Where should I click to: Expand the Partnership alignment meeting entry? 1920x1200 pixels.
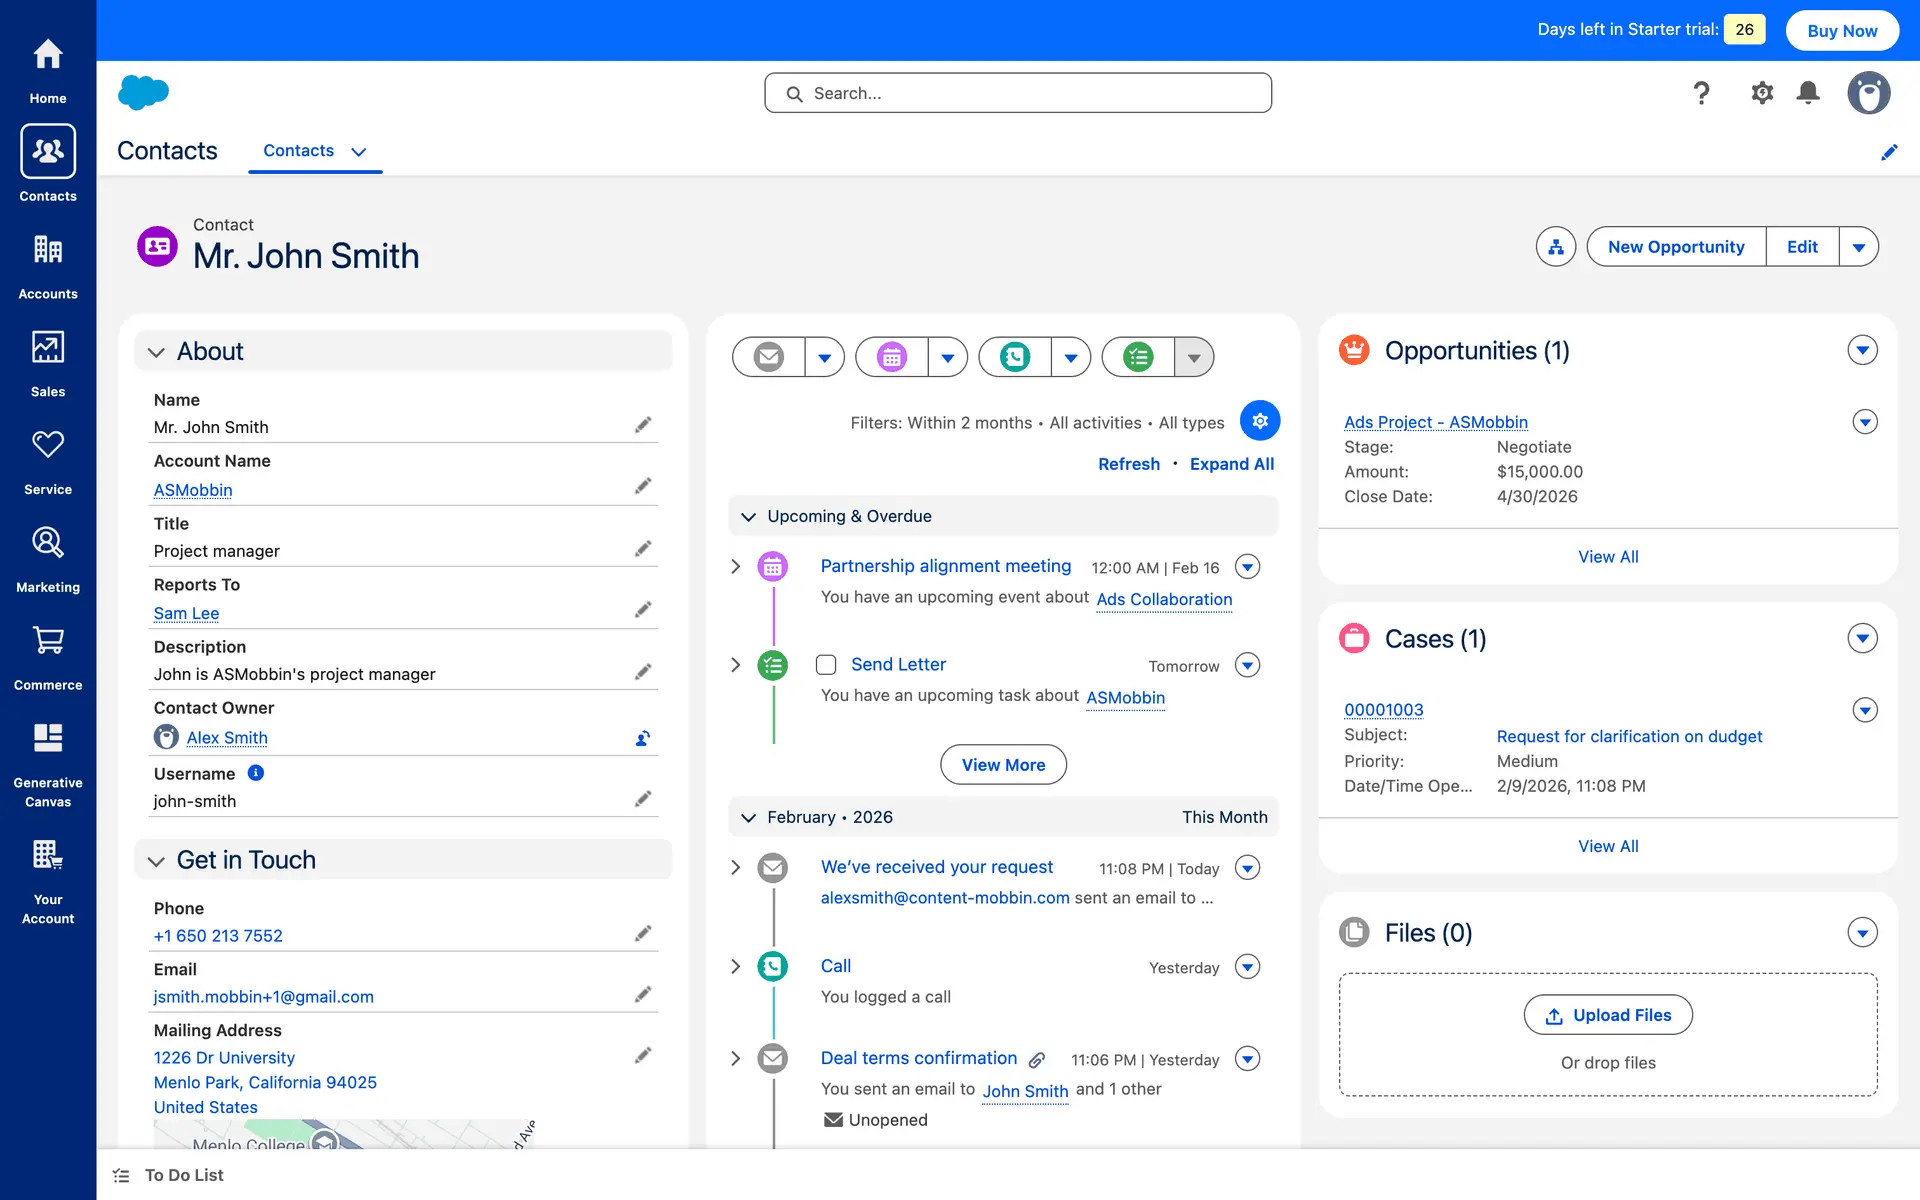coord(736,567)
